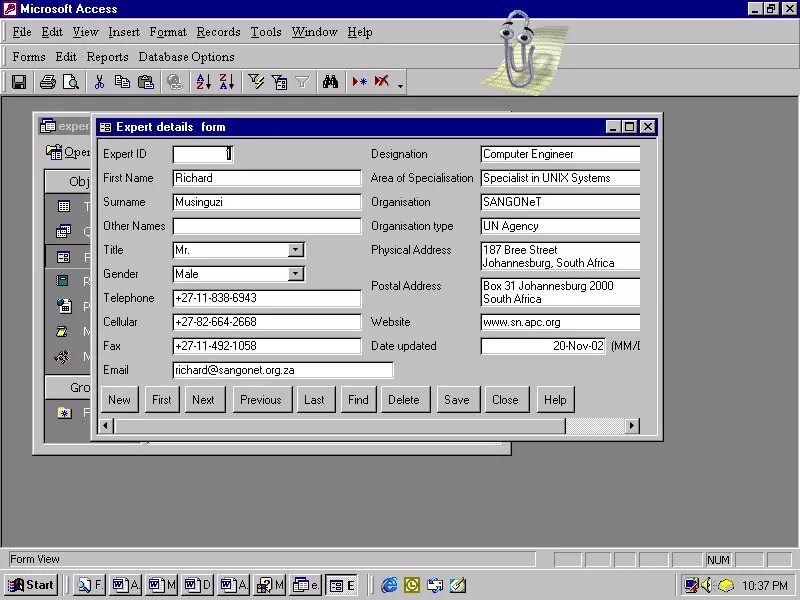Jump to the Last record button
The width and height of the screenshot is (800, 600).
[314, 399]
